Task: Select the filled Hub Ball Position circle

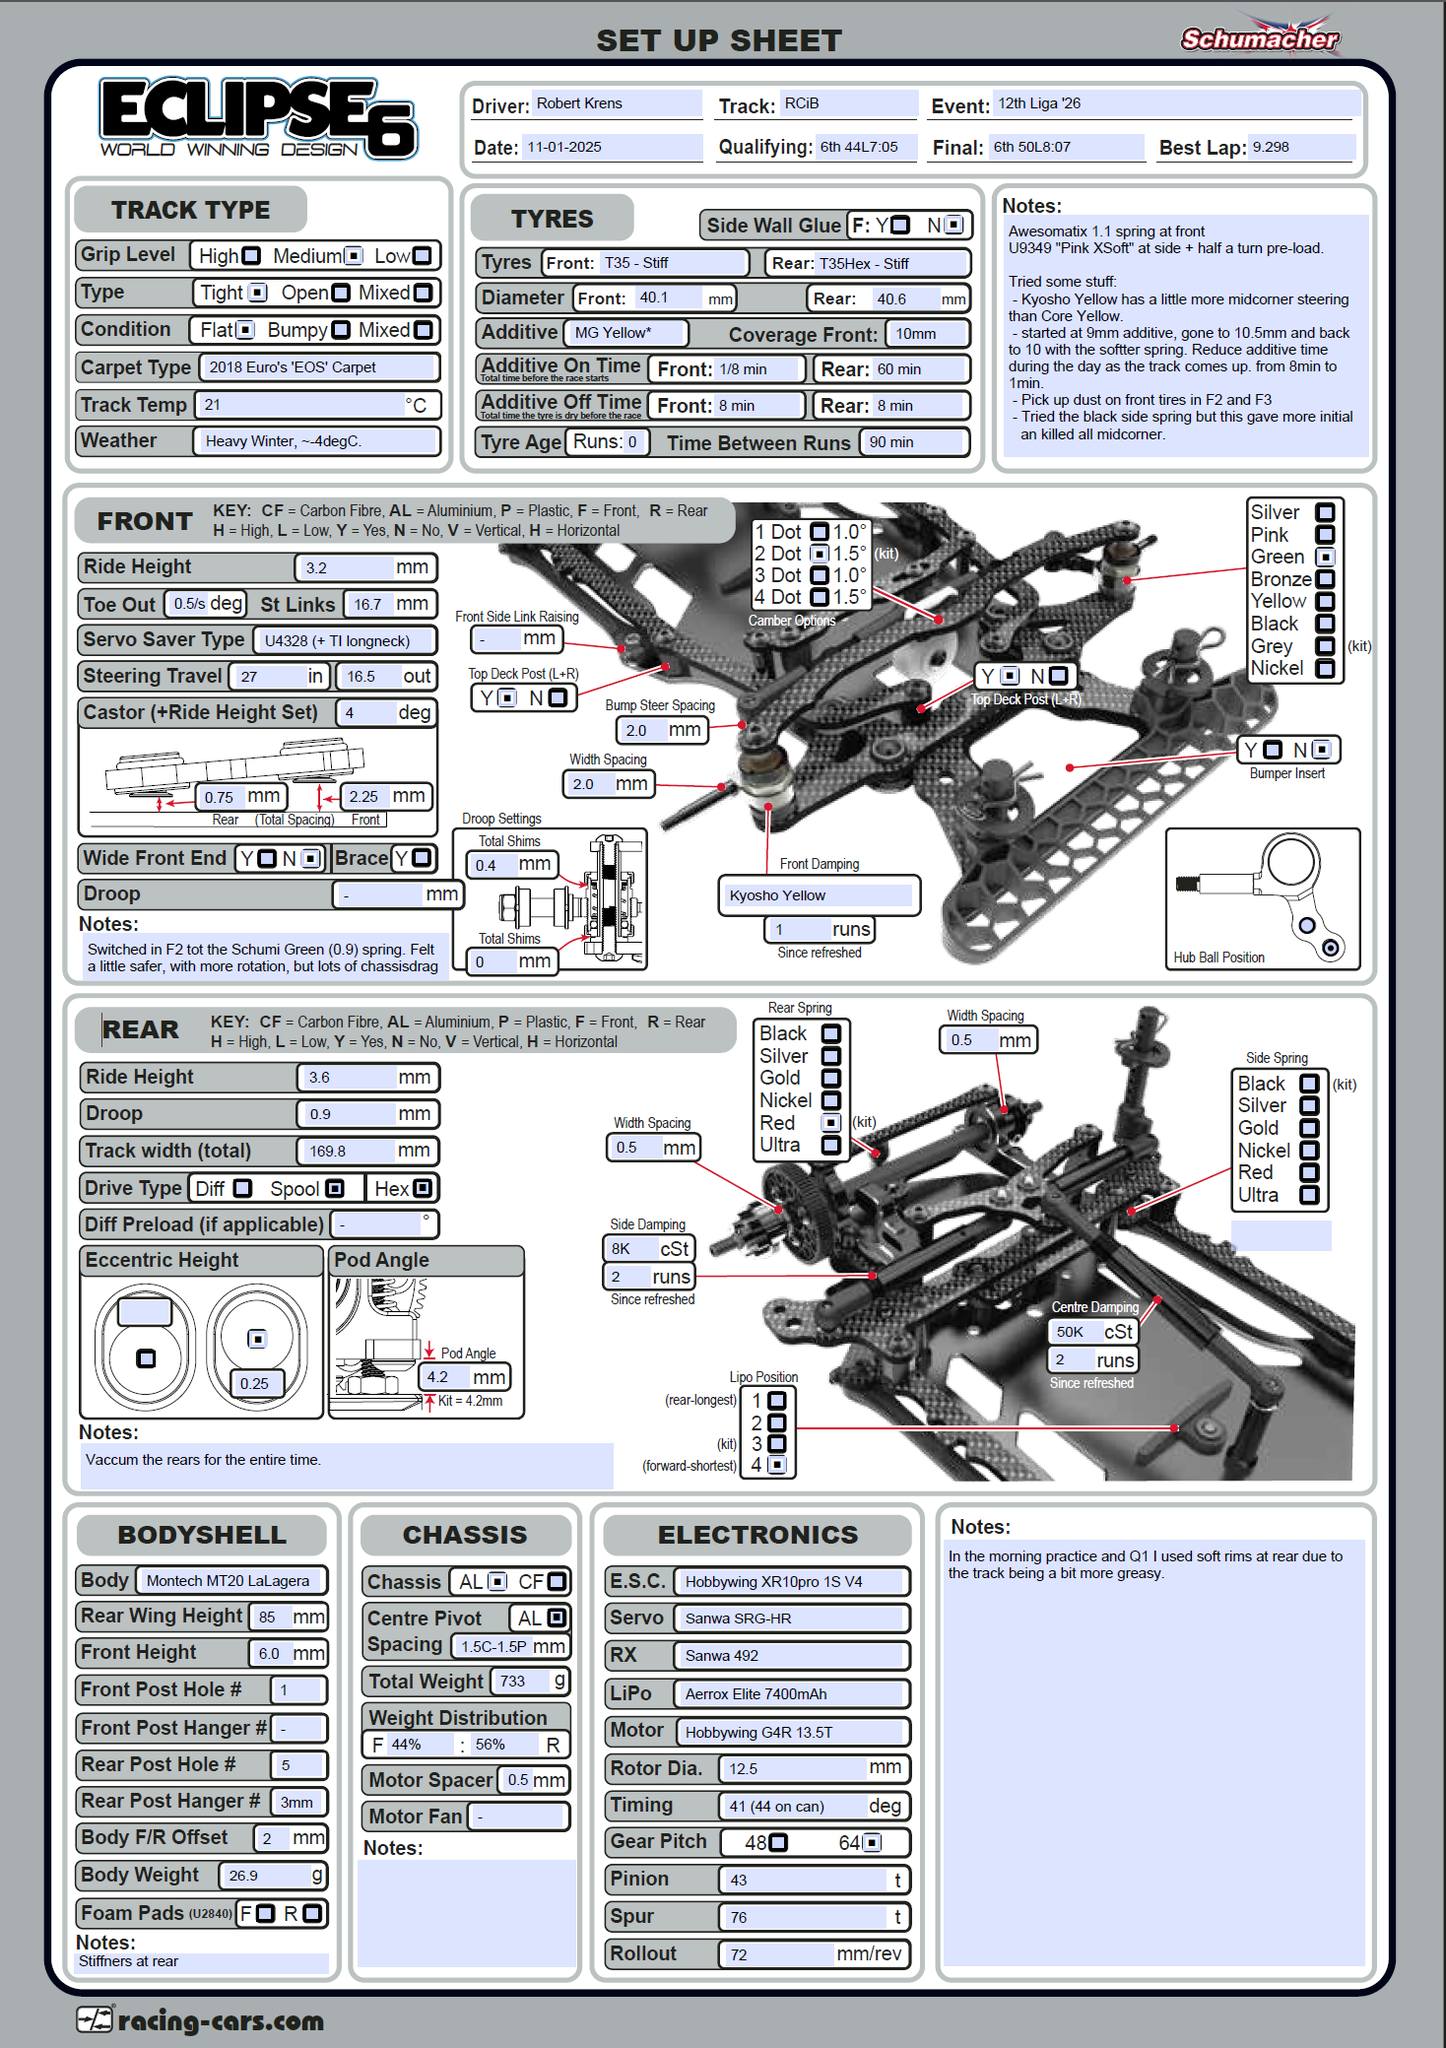Action: pos(1331,947)
